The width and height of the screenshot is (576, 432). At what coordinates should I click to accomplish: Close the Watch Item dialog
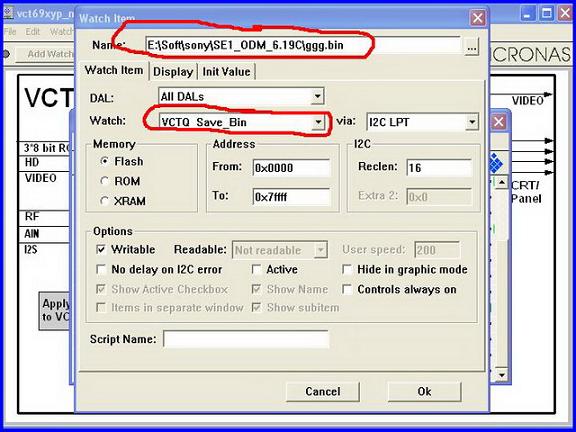click(x=477, y=18)
